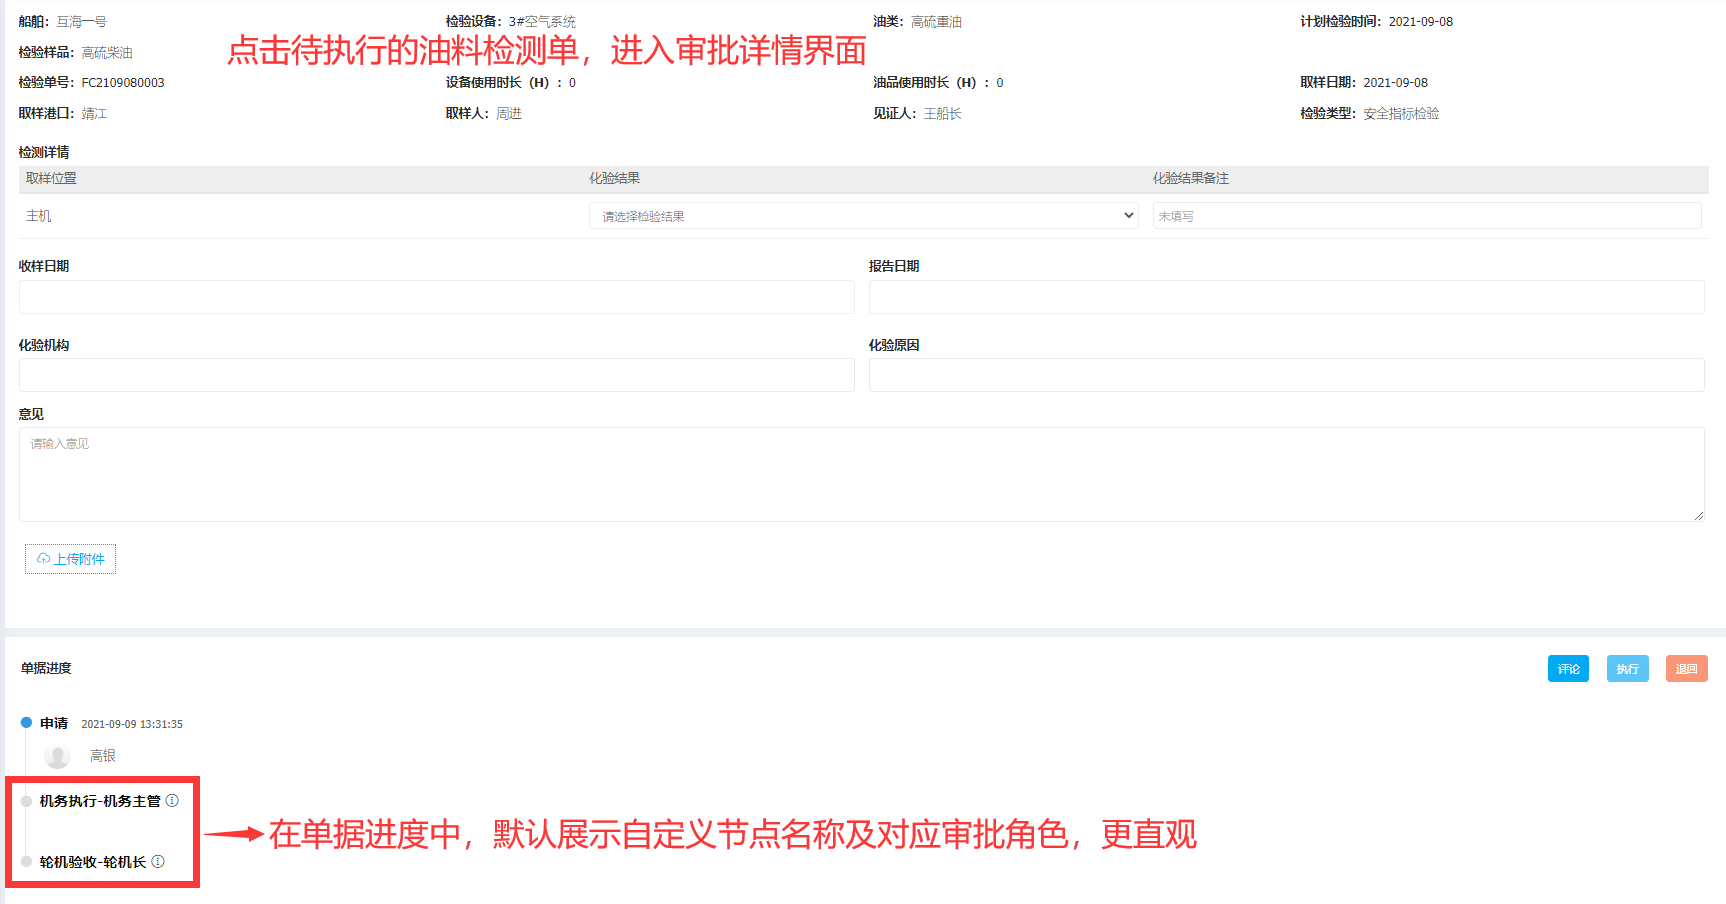Click the 化验机构 input box
The width and height of the screenshot is (1726, 904).
click(x=437, y=375)
